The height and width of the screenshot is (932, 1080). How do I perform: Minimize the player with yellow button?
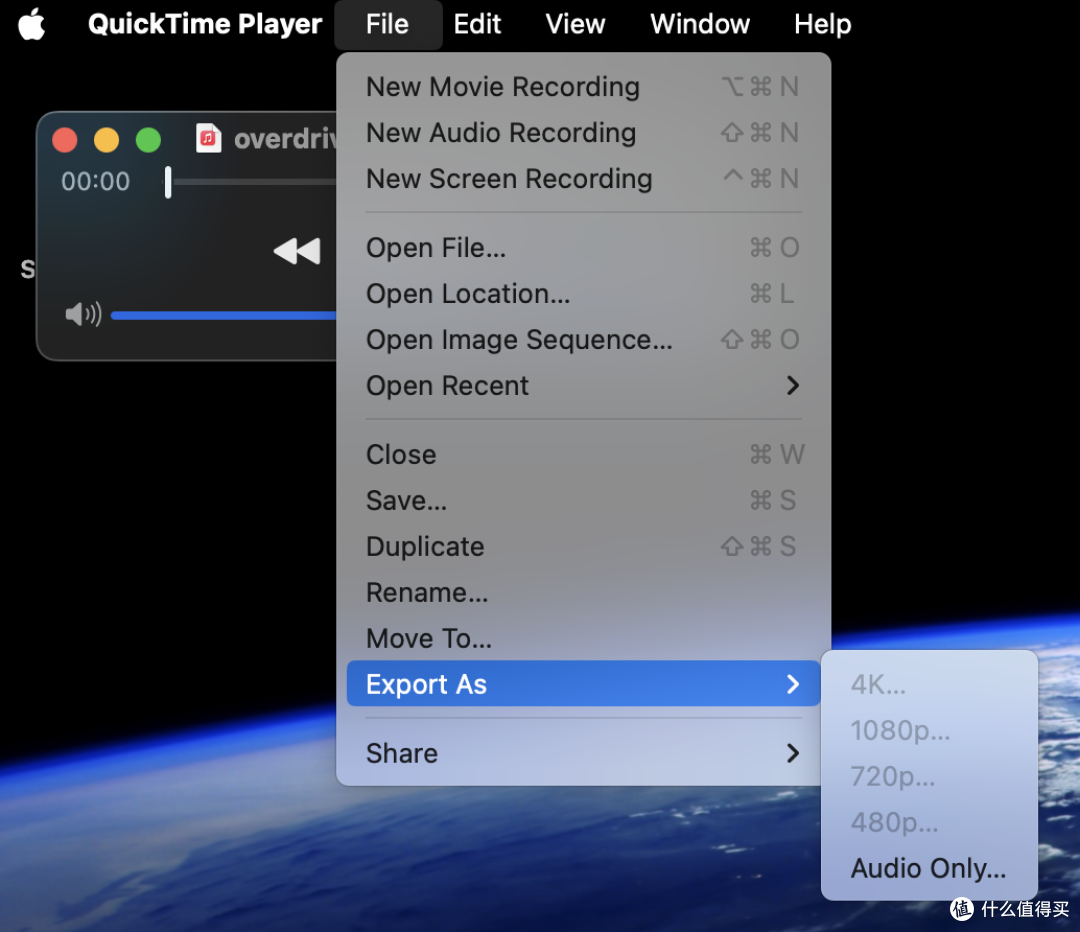pyautogui.click(x=106, y=140)
